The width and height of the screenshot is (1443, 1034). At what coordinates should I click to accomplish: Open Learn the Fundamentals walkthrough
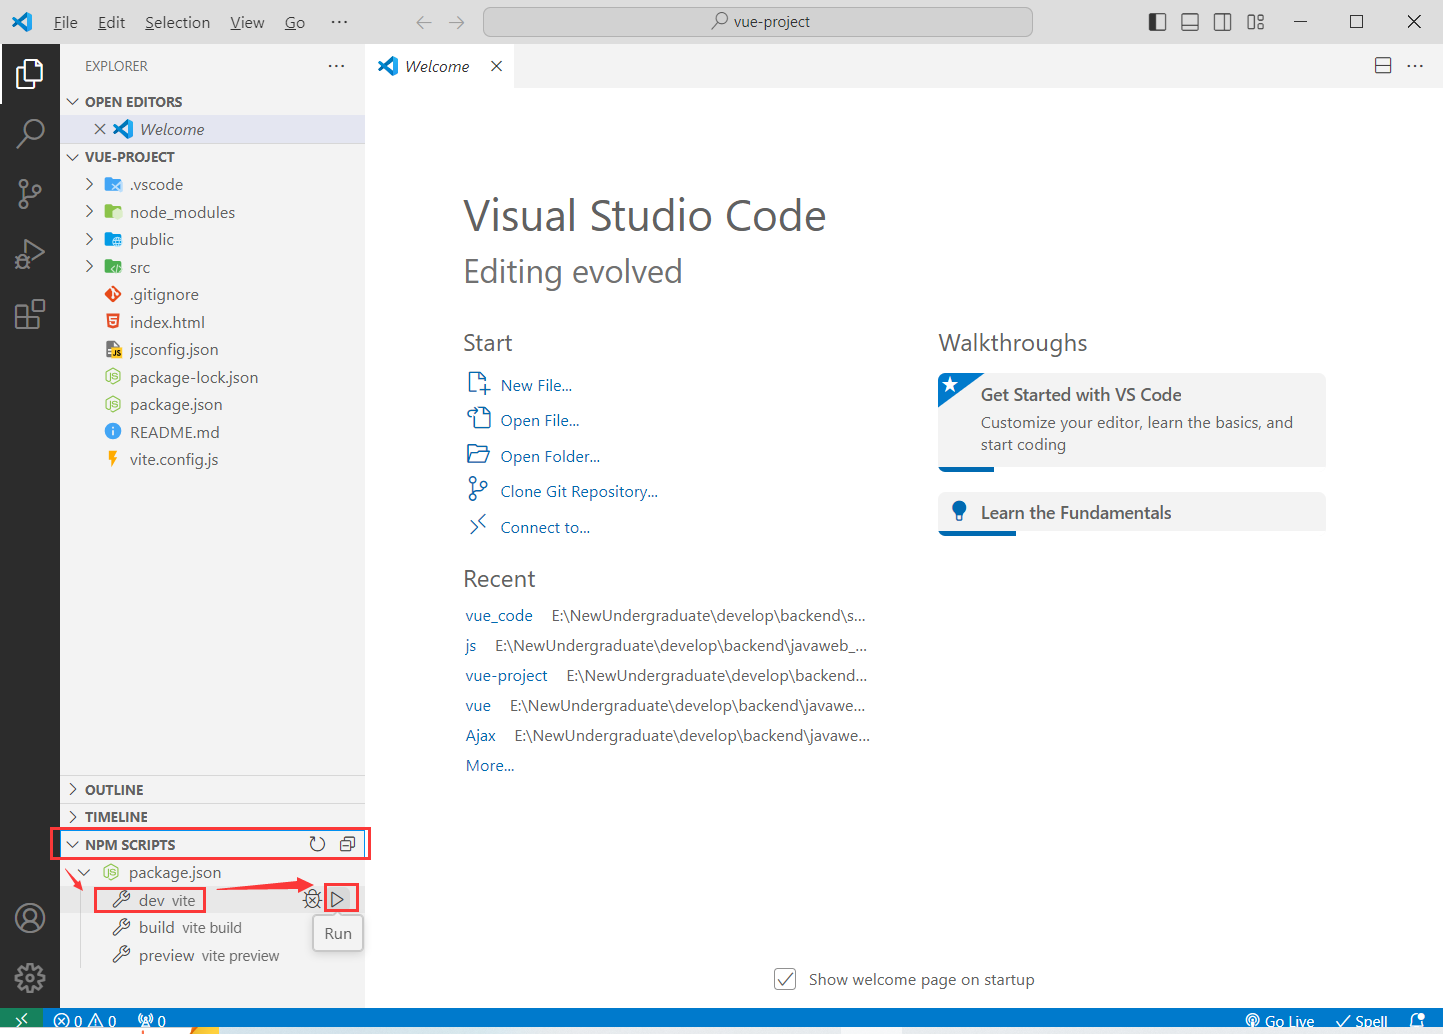click(1132, 513)
